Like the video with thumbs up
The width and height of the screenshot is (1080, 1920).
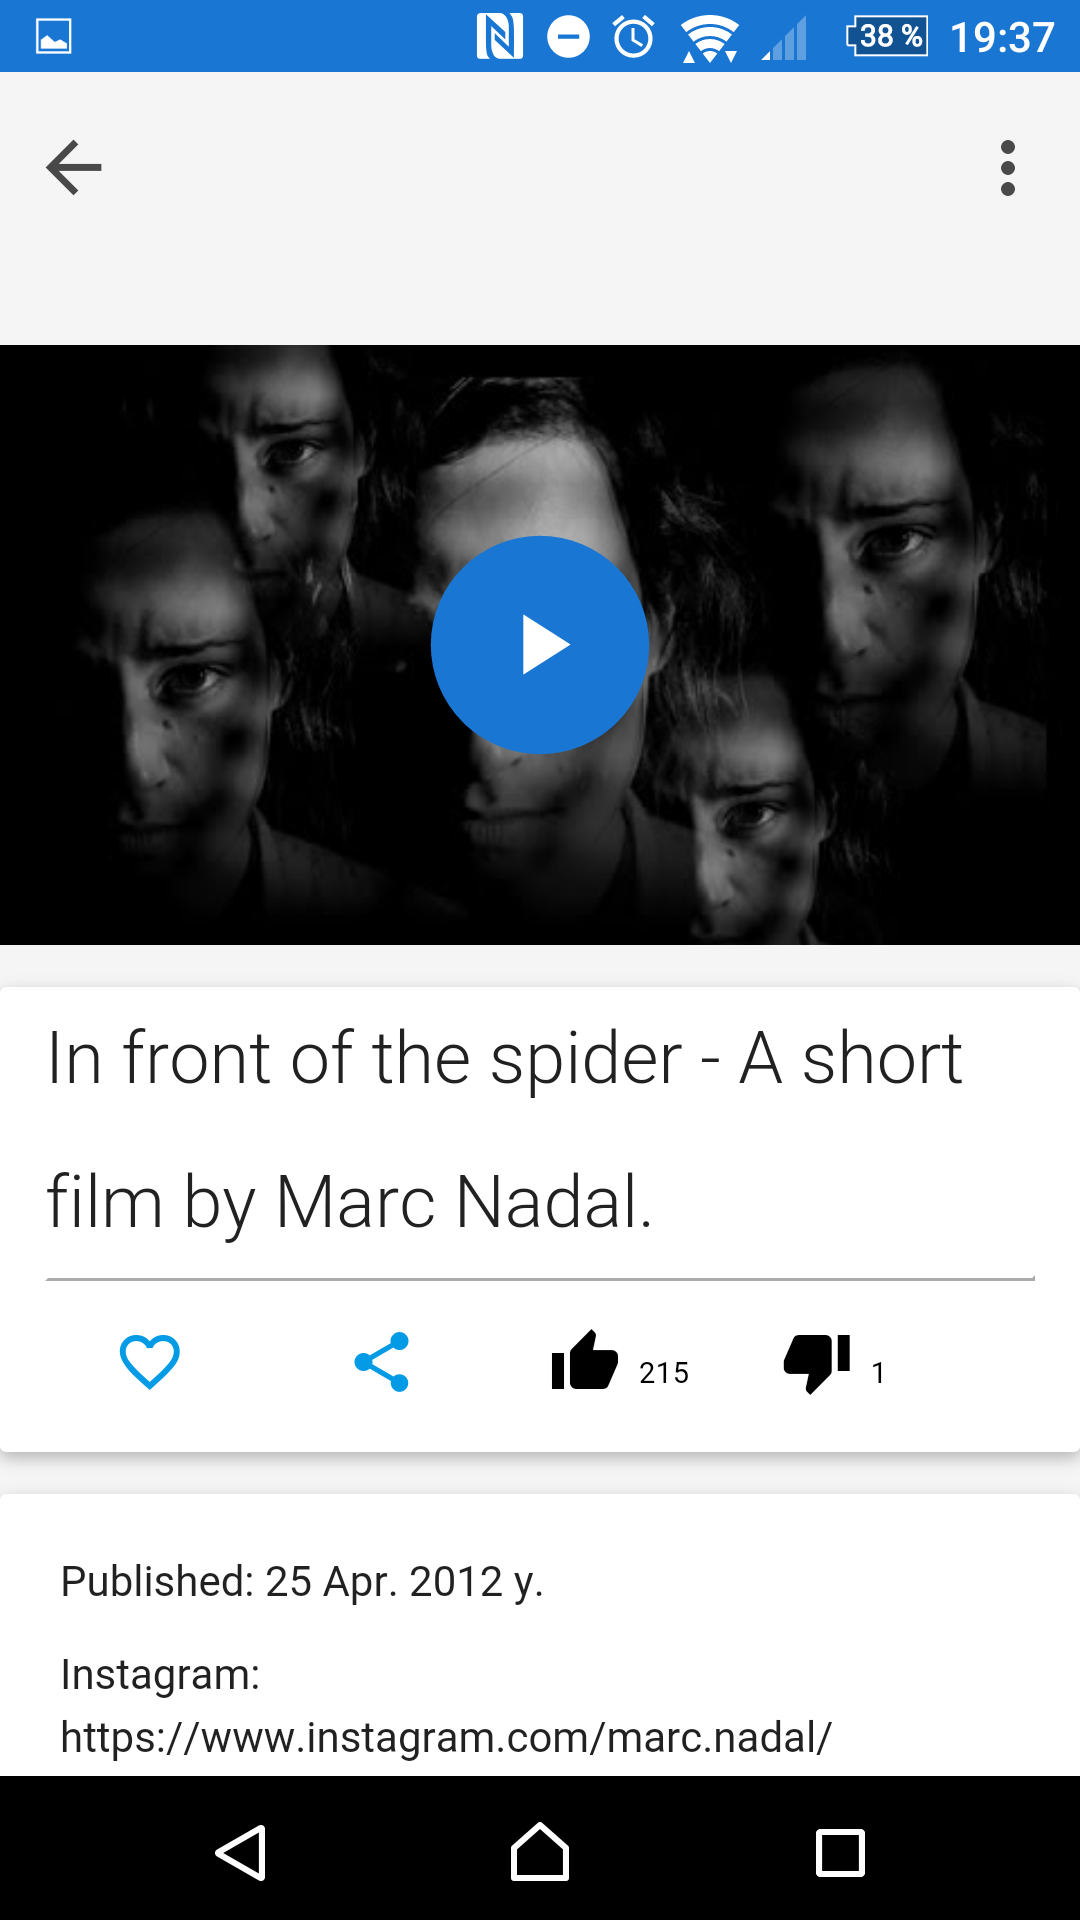click(585, 1361)
